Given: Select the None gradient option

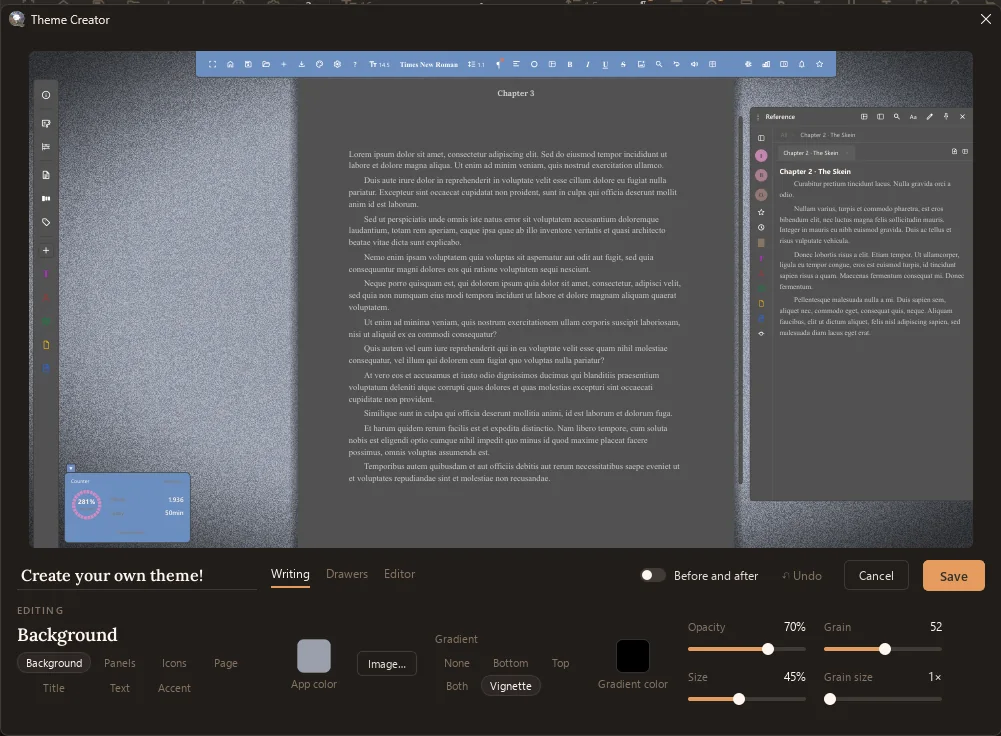Looking at the screenshot, I should pyautogui.click(x=456, y=663).
